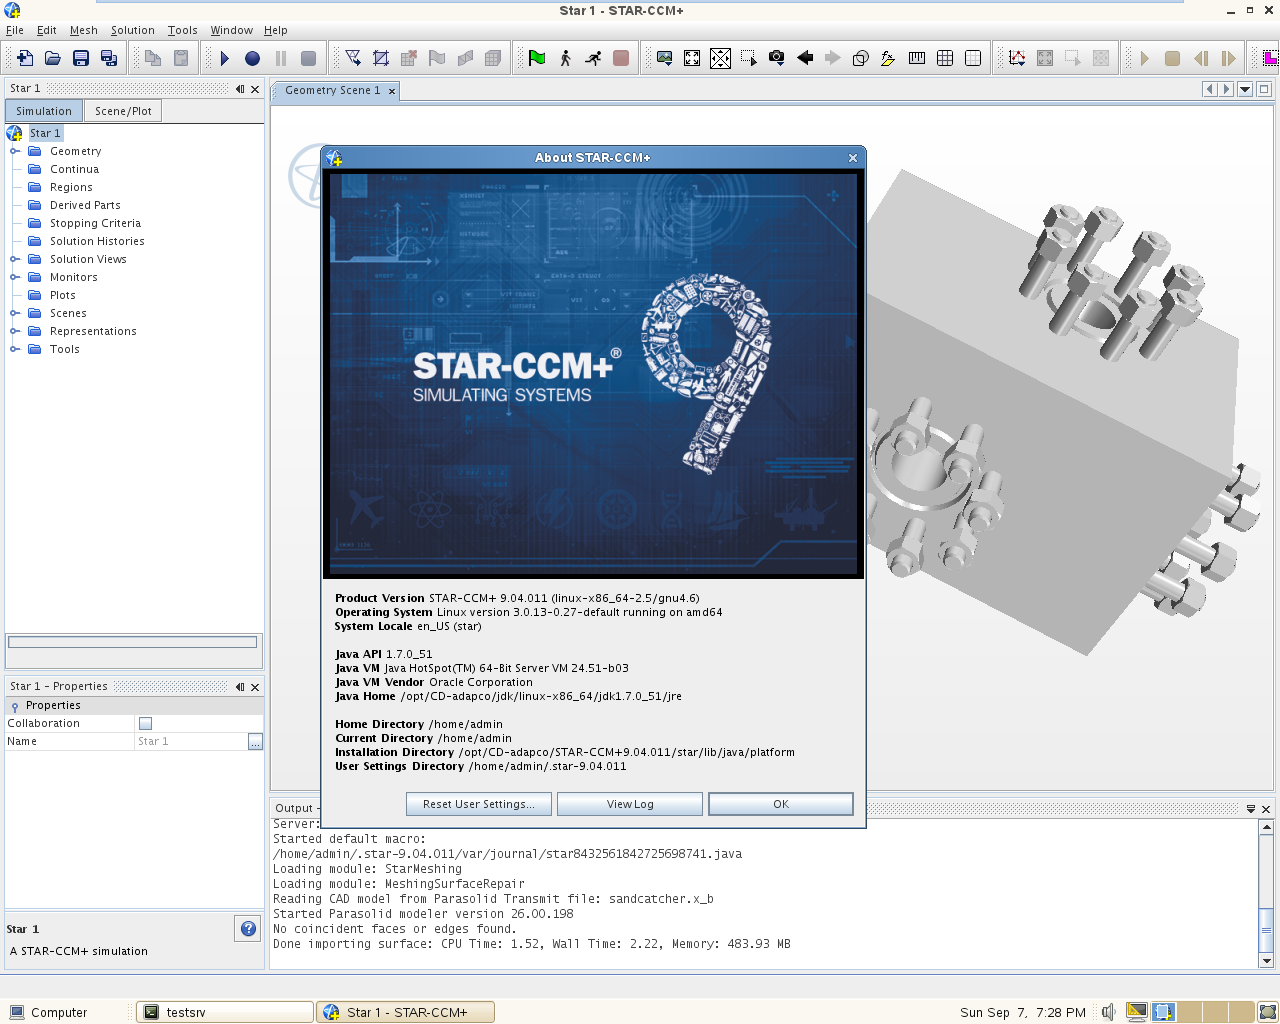This screenshot has width=1280, height=1024.
Task: Open the Computer launcher in the taskbar
Action: coord(49,1012)
